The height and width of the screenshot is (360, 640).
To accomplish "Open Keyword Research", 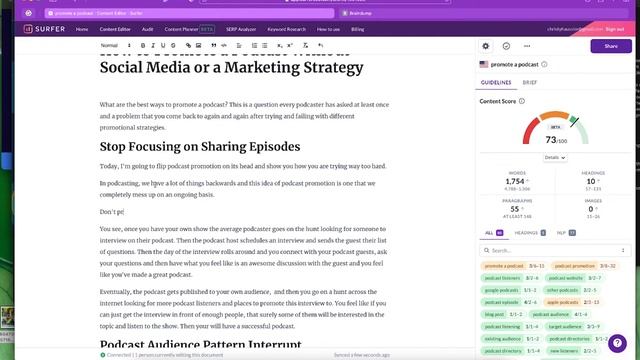I will pos(287,29).
